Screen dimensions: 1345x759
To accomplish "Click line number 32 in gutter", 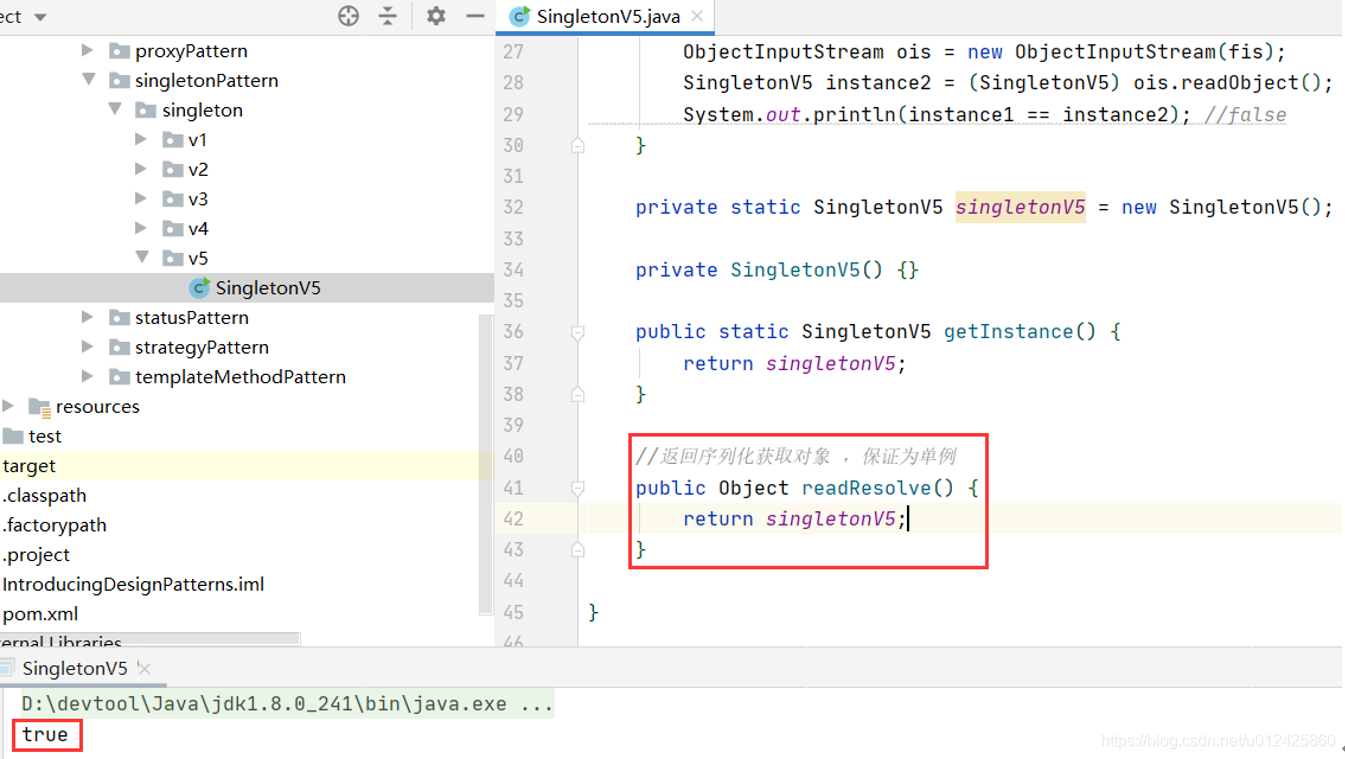I will (513, 207).
